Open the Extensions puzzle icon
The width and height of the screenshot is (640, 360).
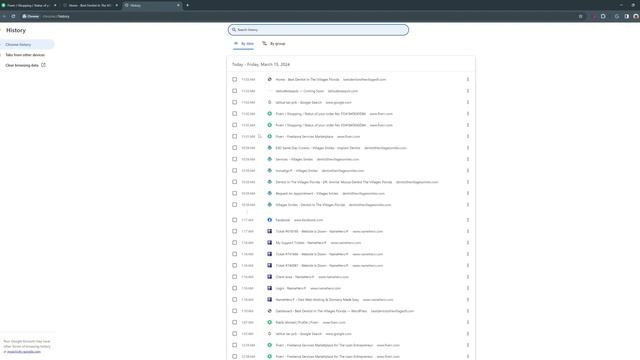[603, 16]
